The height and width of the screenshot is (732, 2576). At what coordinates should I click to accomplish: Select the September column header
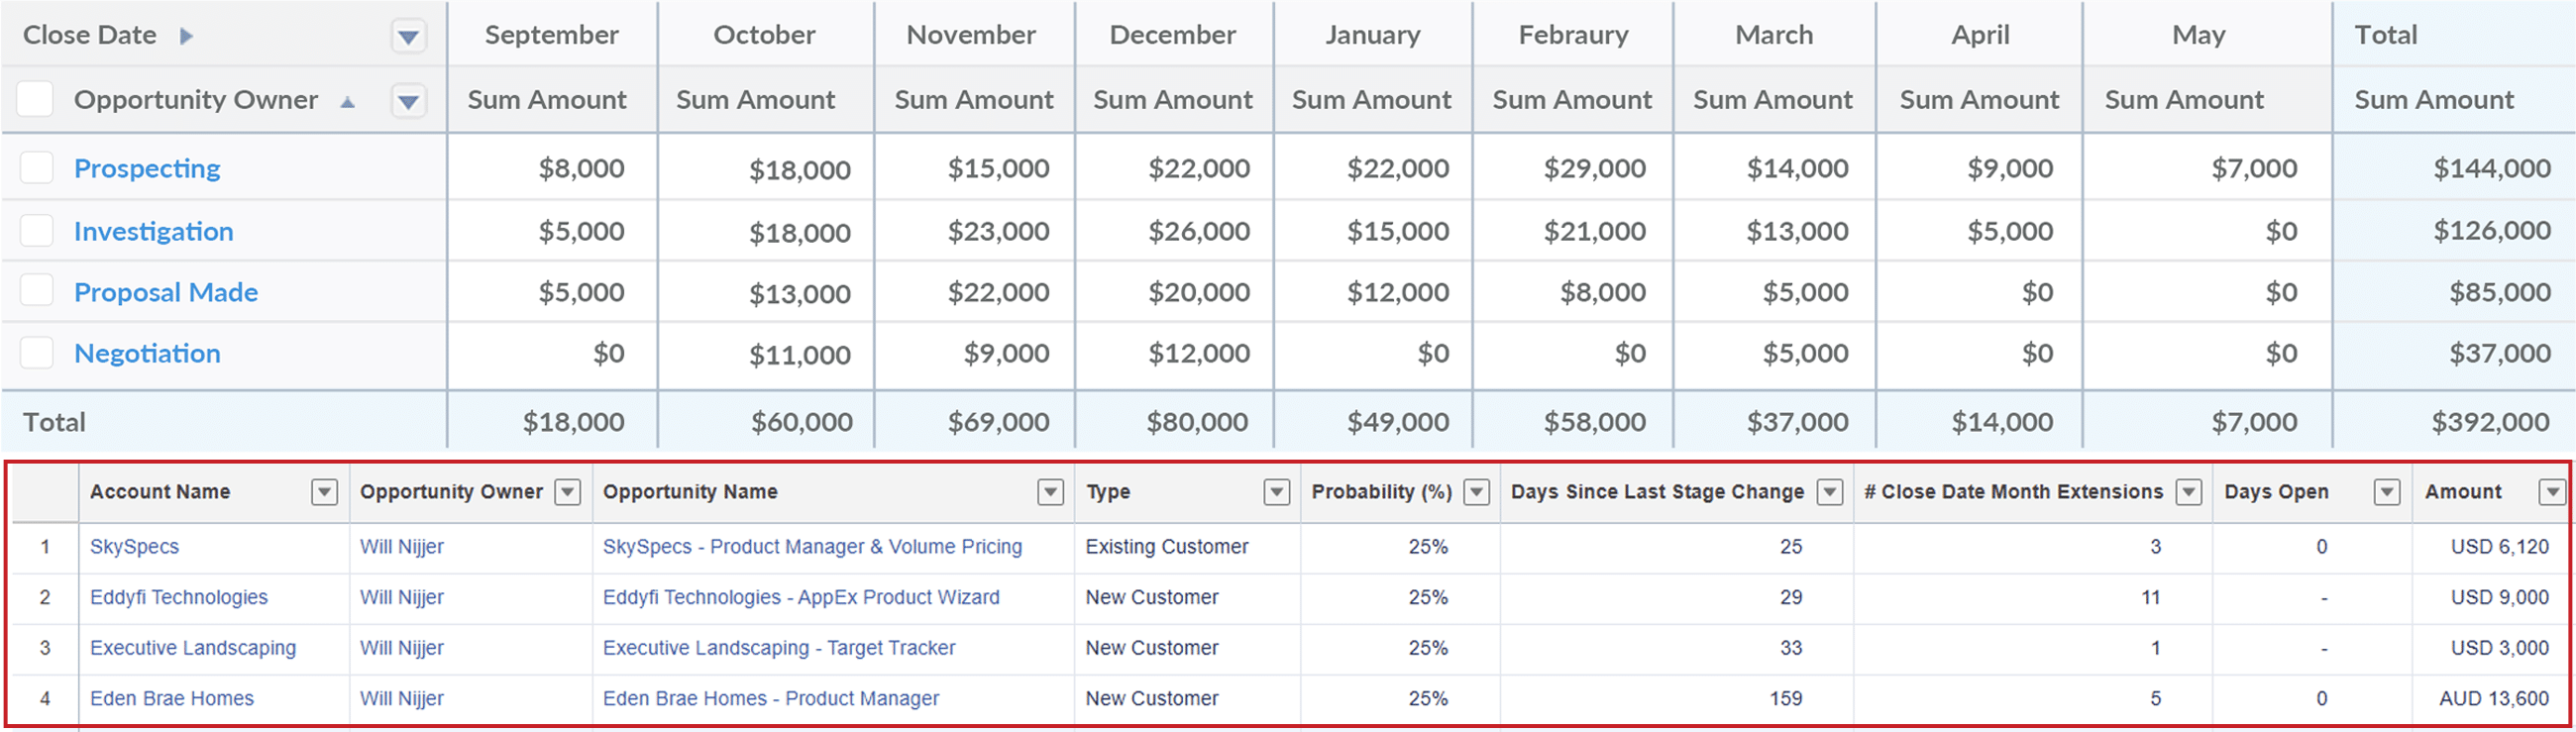[552, 35]
